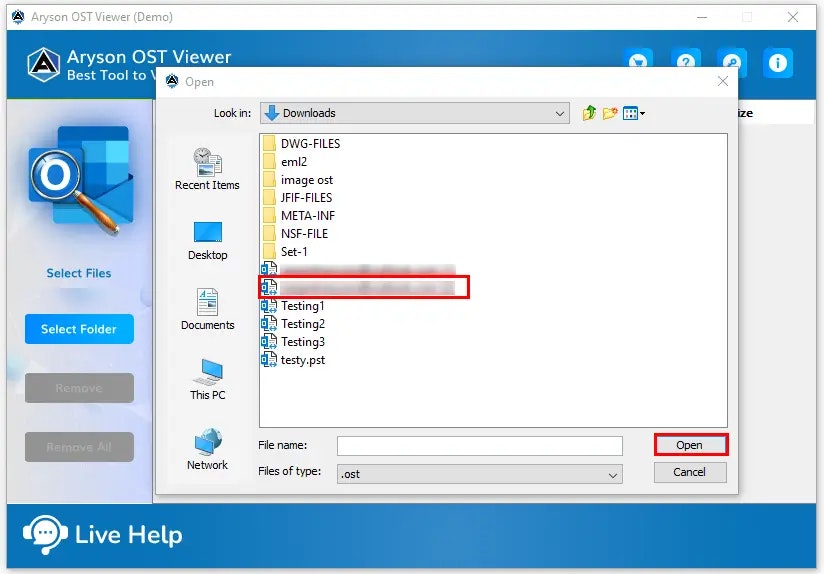Click the Cancel button
Image resolution: width=824 pixels, height=574 pixels.
(x=690, y=472)
